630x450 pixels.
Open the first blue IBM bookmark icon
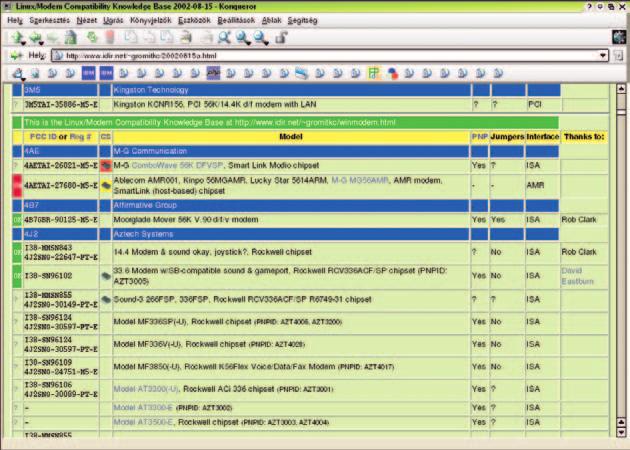88,73
